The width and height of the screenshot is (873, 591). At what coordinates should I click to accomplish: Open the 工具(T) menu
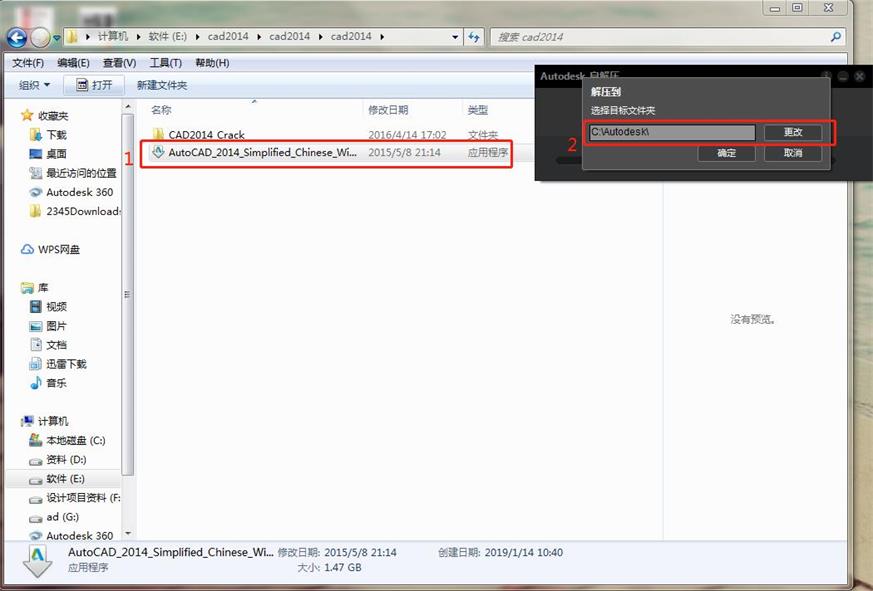165,63
